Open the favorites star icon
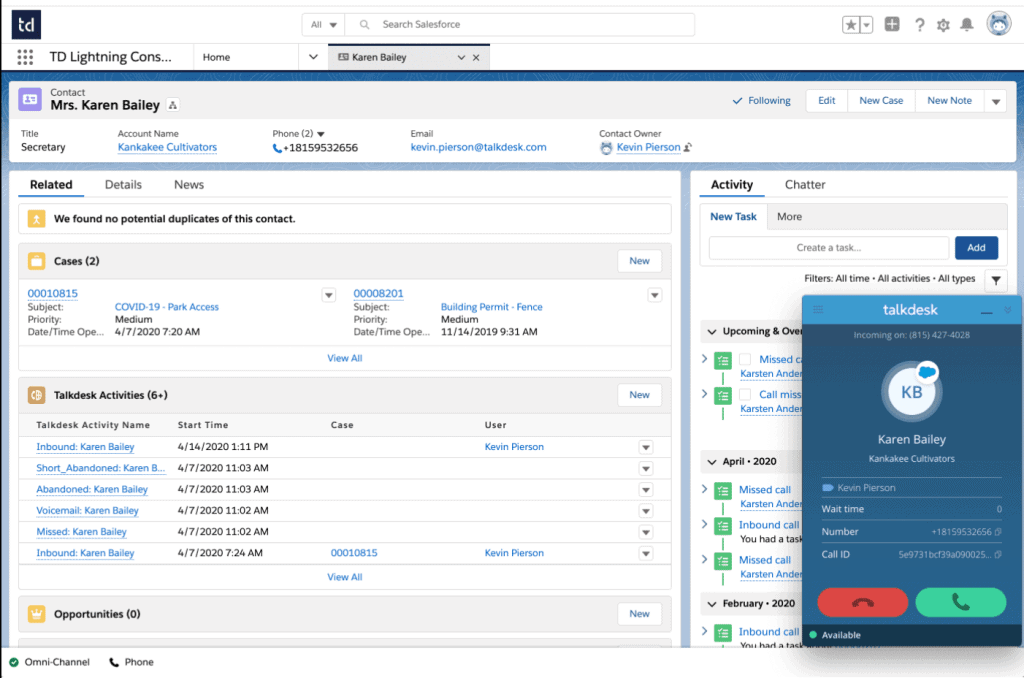This screenshot has width=1024, height=678. coord(851,25)
